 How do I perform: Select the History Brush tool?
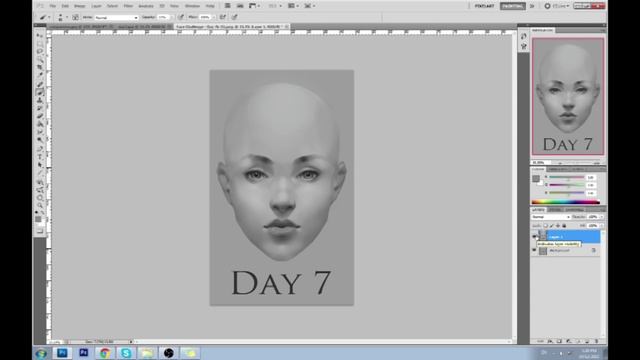coord(40,109)
